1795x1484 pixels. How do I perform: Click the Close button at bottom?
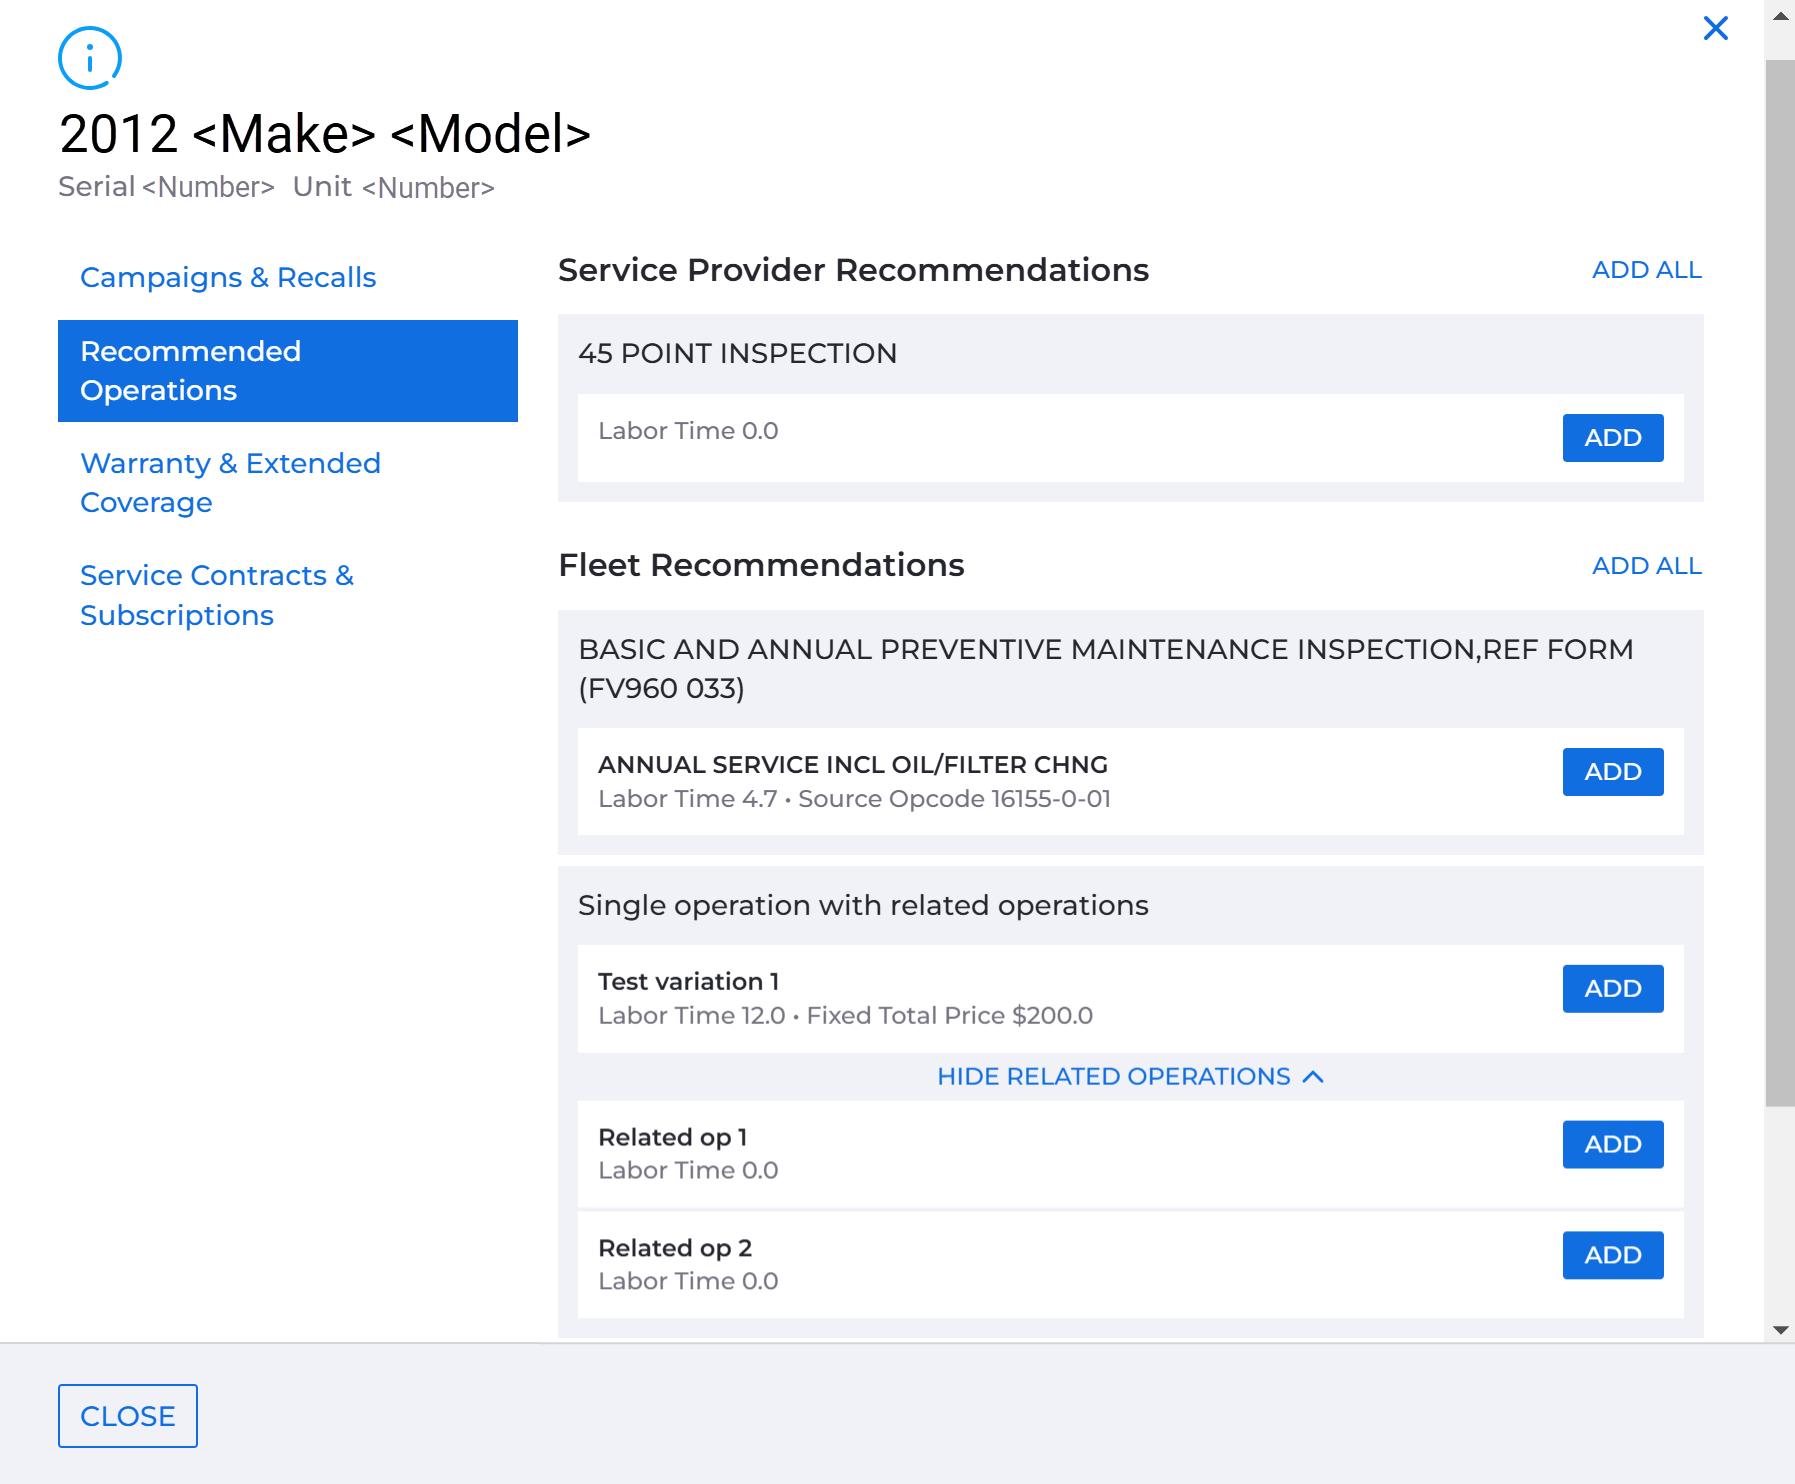[128, 1416]
